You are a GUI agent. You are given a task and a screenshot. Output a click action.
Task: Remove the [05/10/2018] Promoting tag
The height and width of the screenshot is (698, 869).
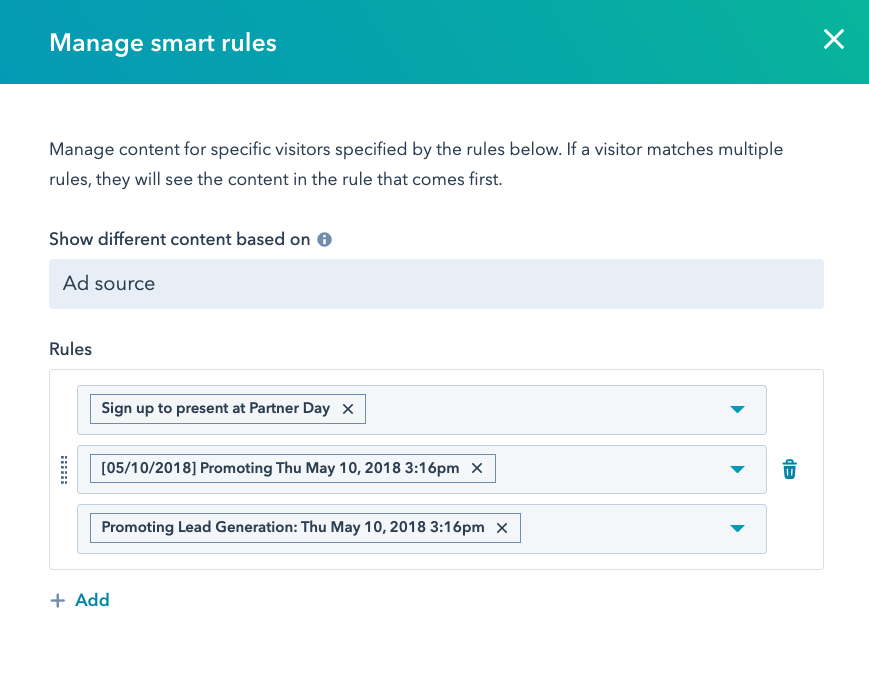(477, 468)
